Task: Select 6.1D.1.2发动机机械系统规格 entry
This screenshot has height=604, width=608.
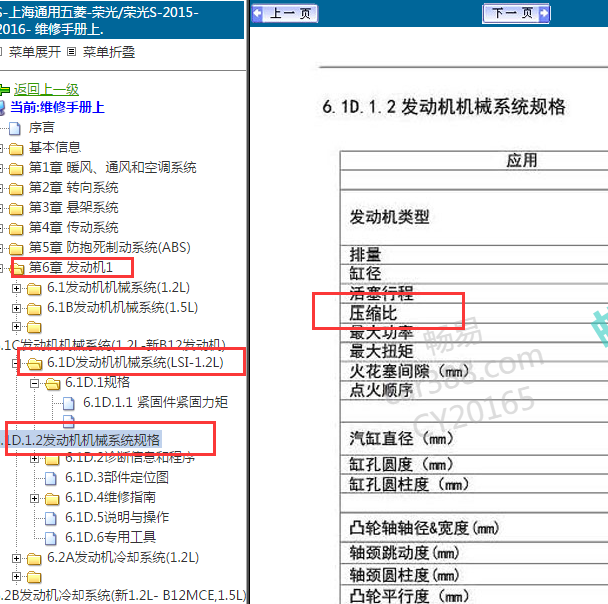Action: click(x=81, y=440)
